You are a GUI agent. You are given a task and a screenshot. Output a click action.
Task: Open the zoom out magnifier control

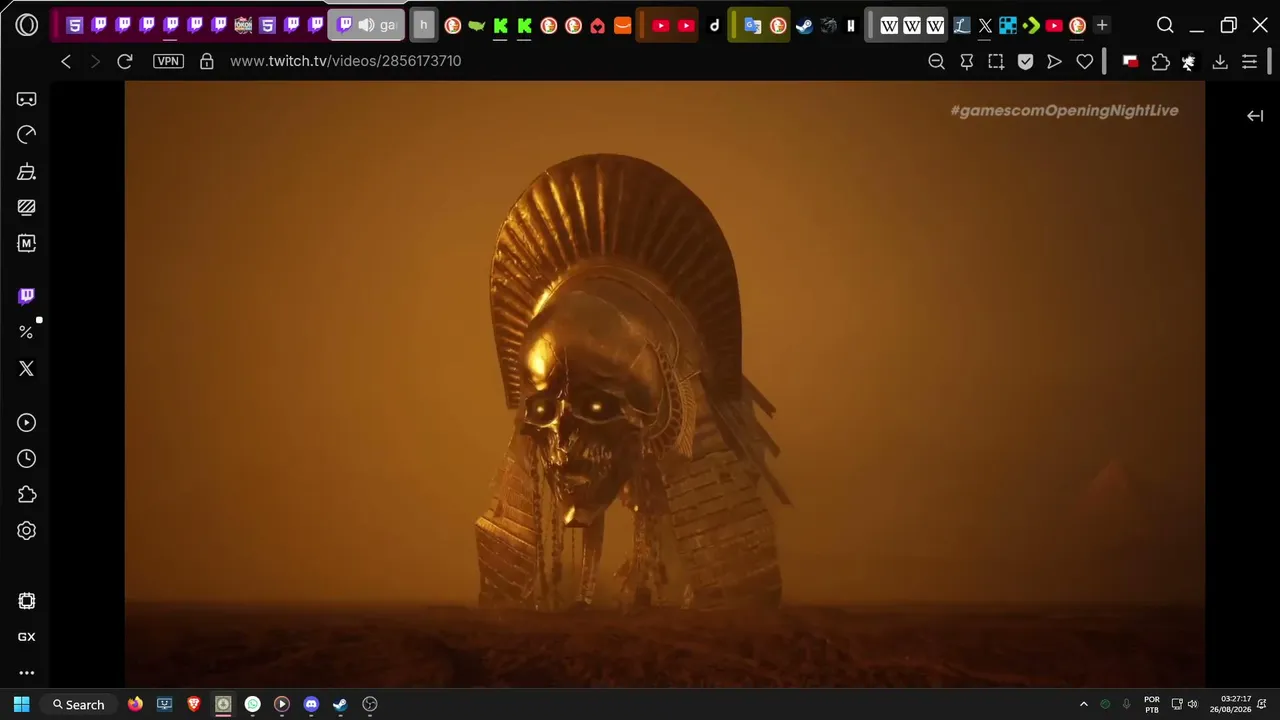[936, 62]
